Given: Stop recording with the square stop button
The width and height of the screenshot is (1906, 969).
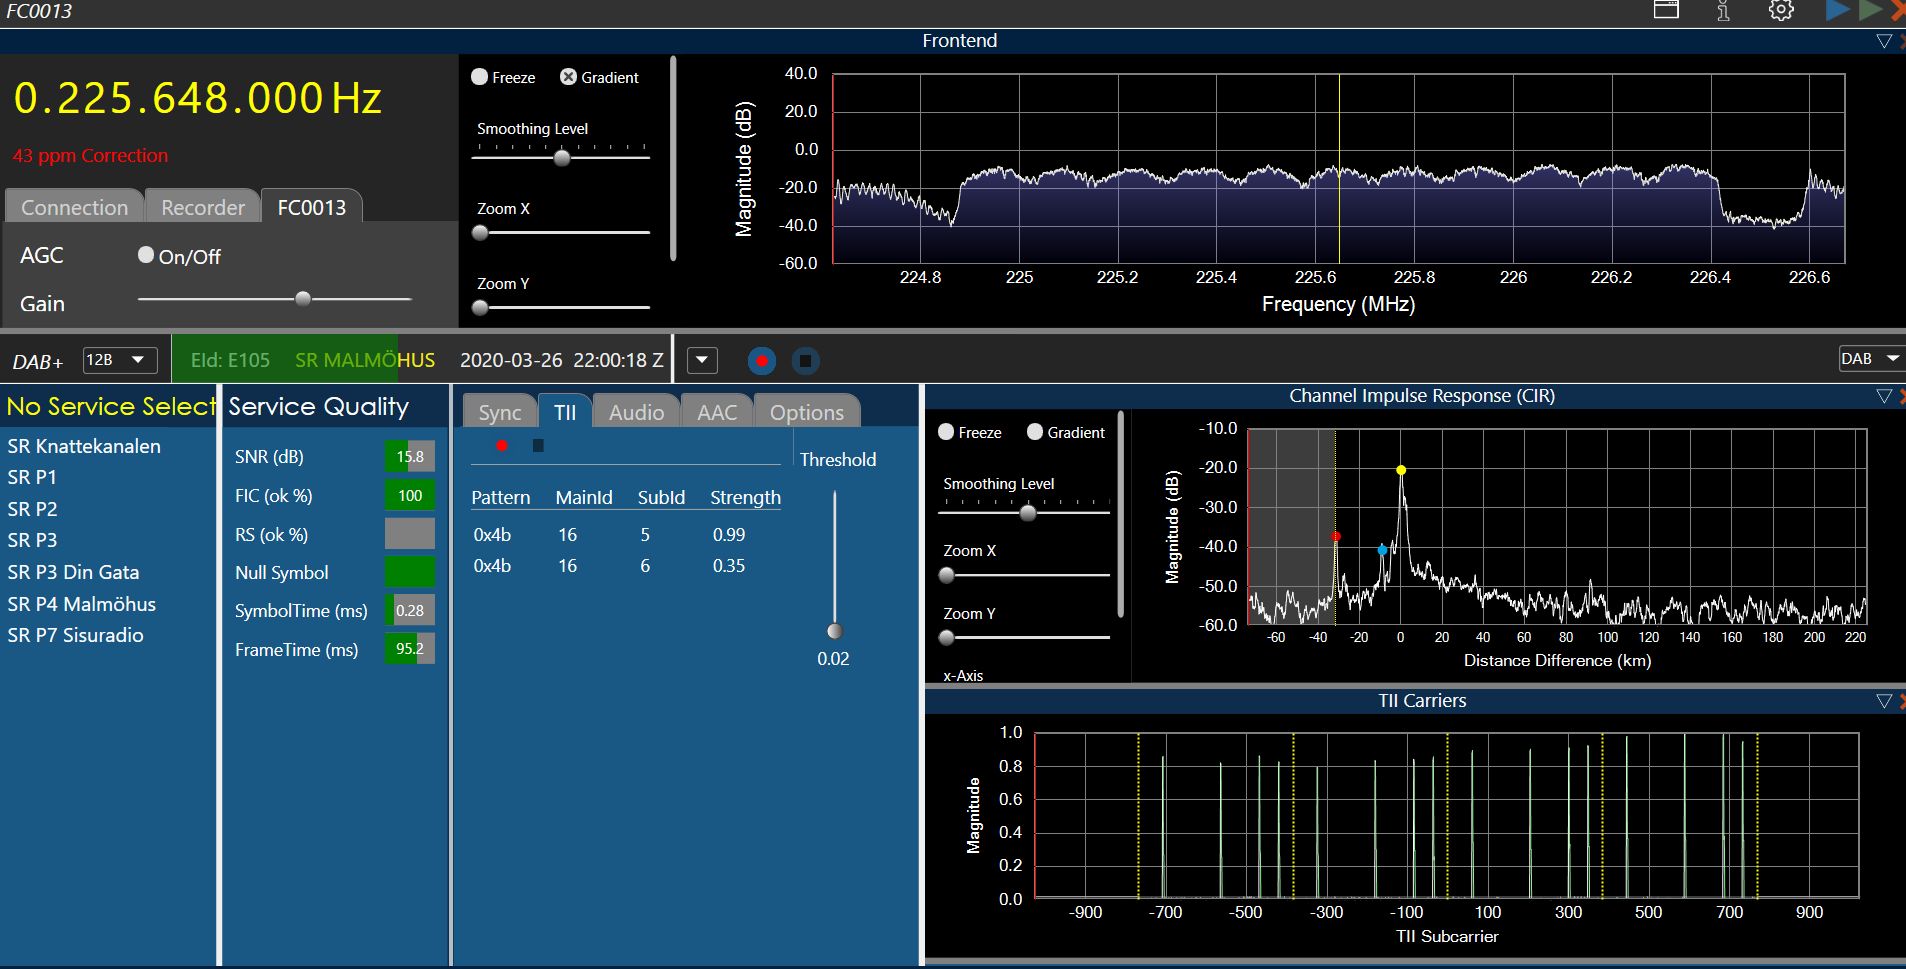Looking at the screenshot, I should 805,360.
